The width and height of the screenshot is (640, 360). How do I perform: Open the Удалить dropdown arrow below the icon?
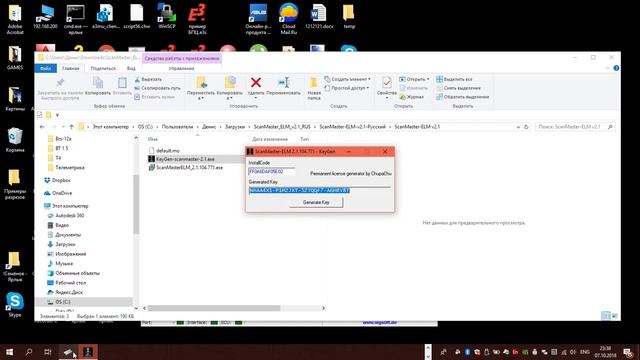(256, 98)
